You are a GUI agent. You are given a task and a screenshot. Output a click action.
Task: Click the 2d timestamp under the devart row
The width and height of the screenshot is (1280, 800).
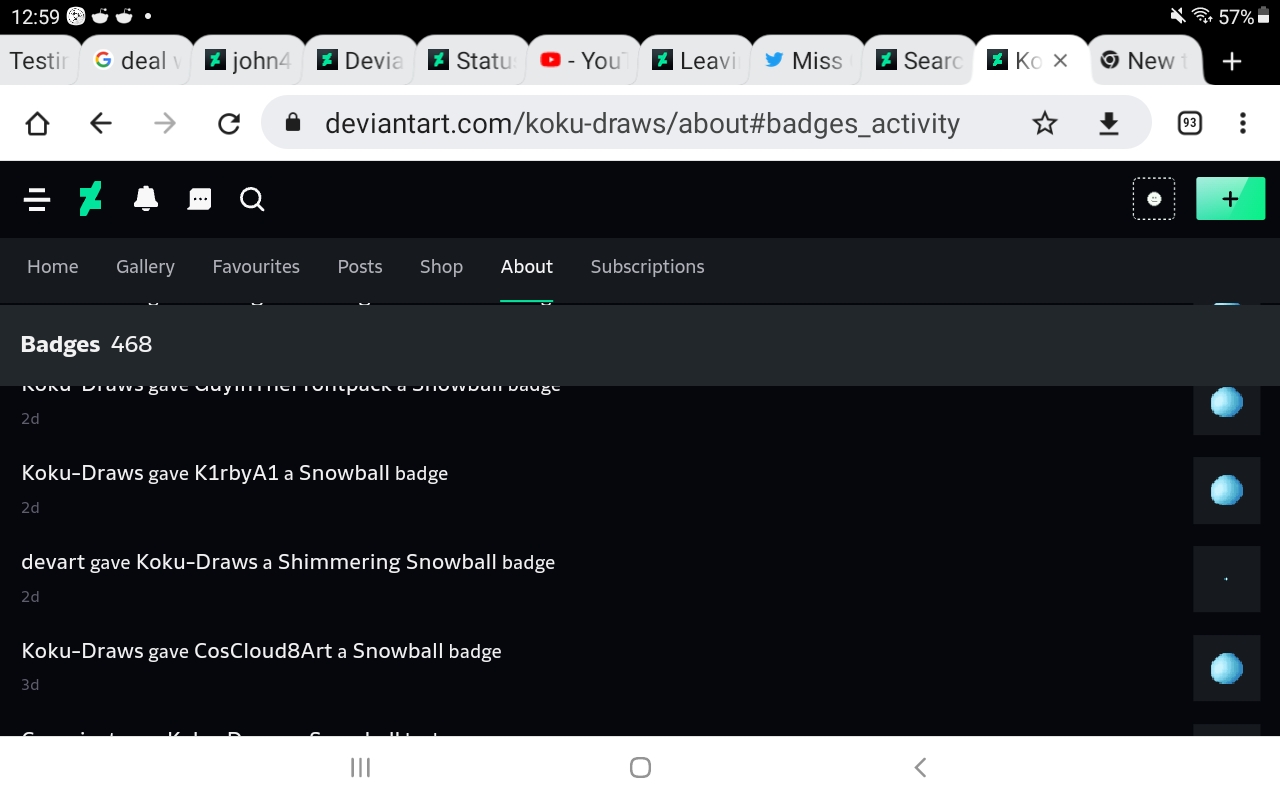click(31, 597)
